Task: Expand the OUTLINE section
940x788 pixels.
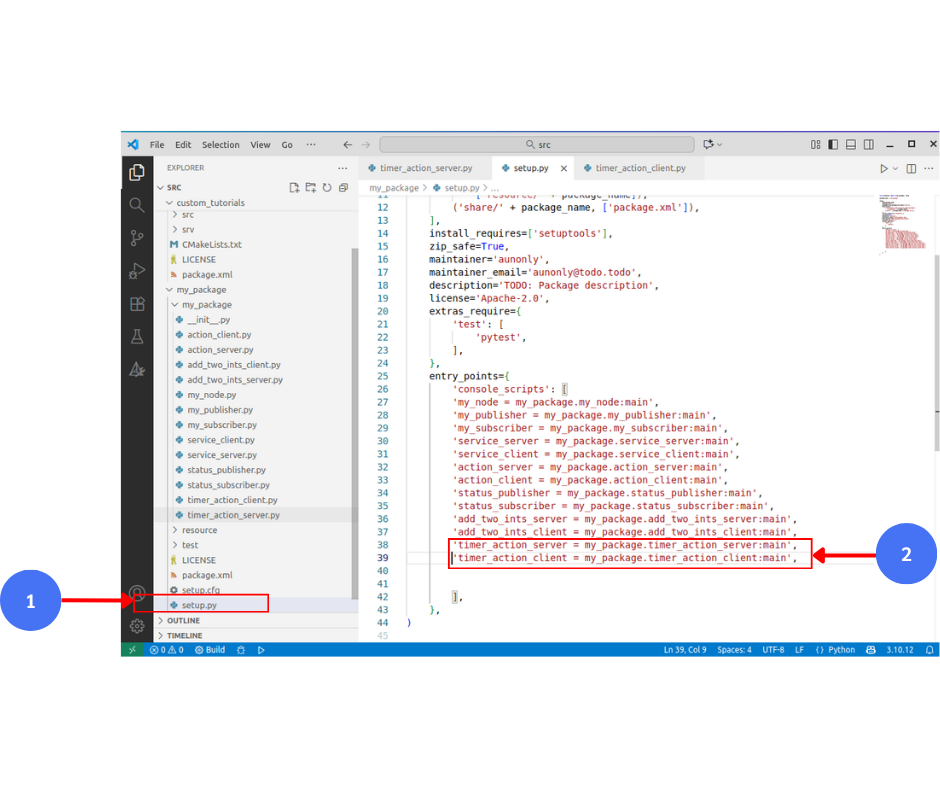Action: (x=184, y=621)
